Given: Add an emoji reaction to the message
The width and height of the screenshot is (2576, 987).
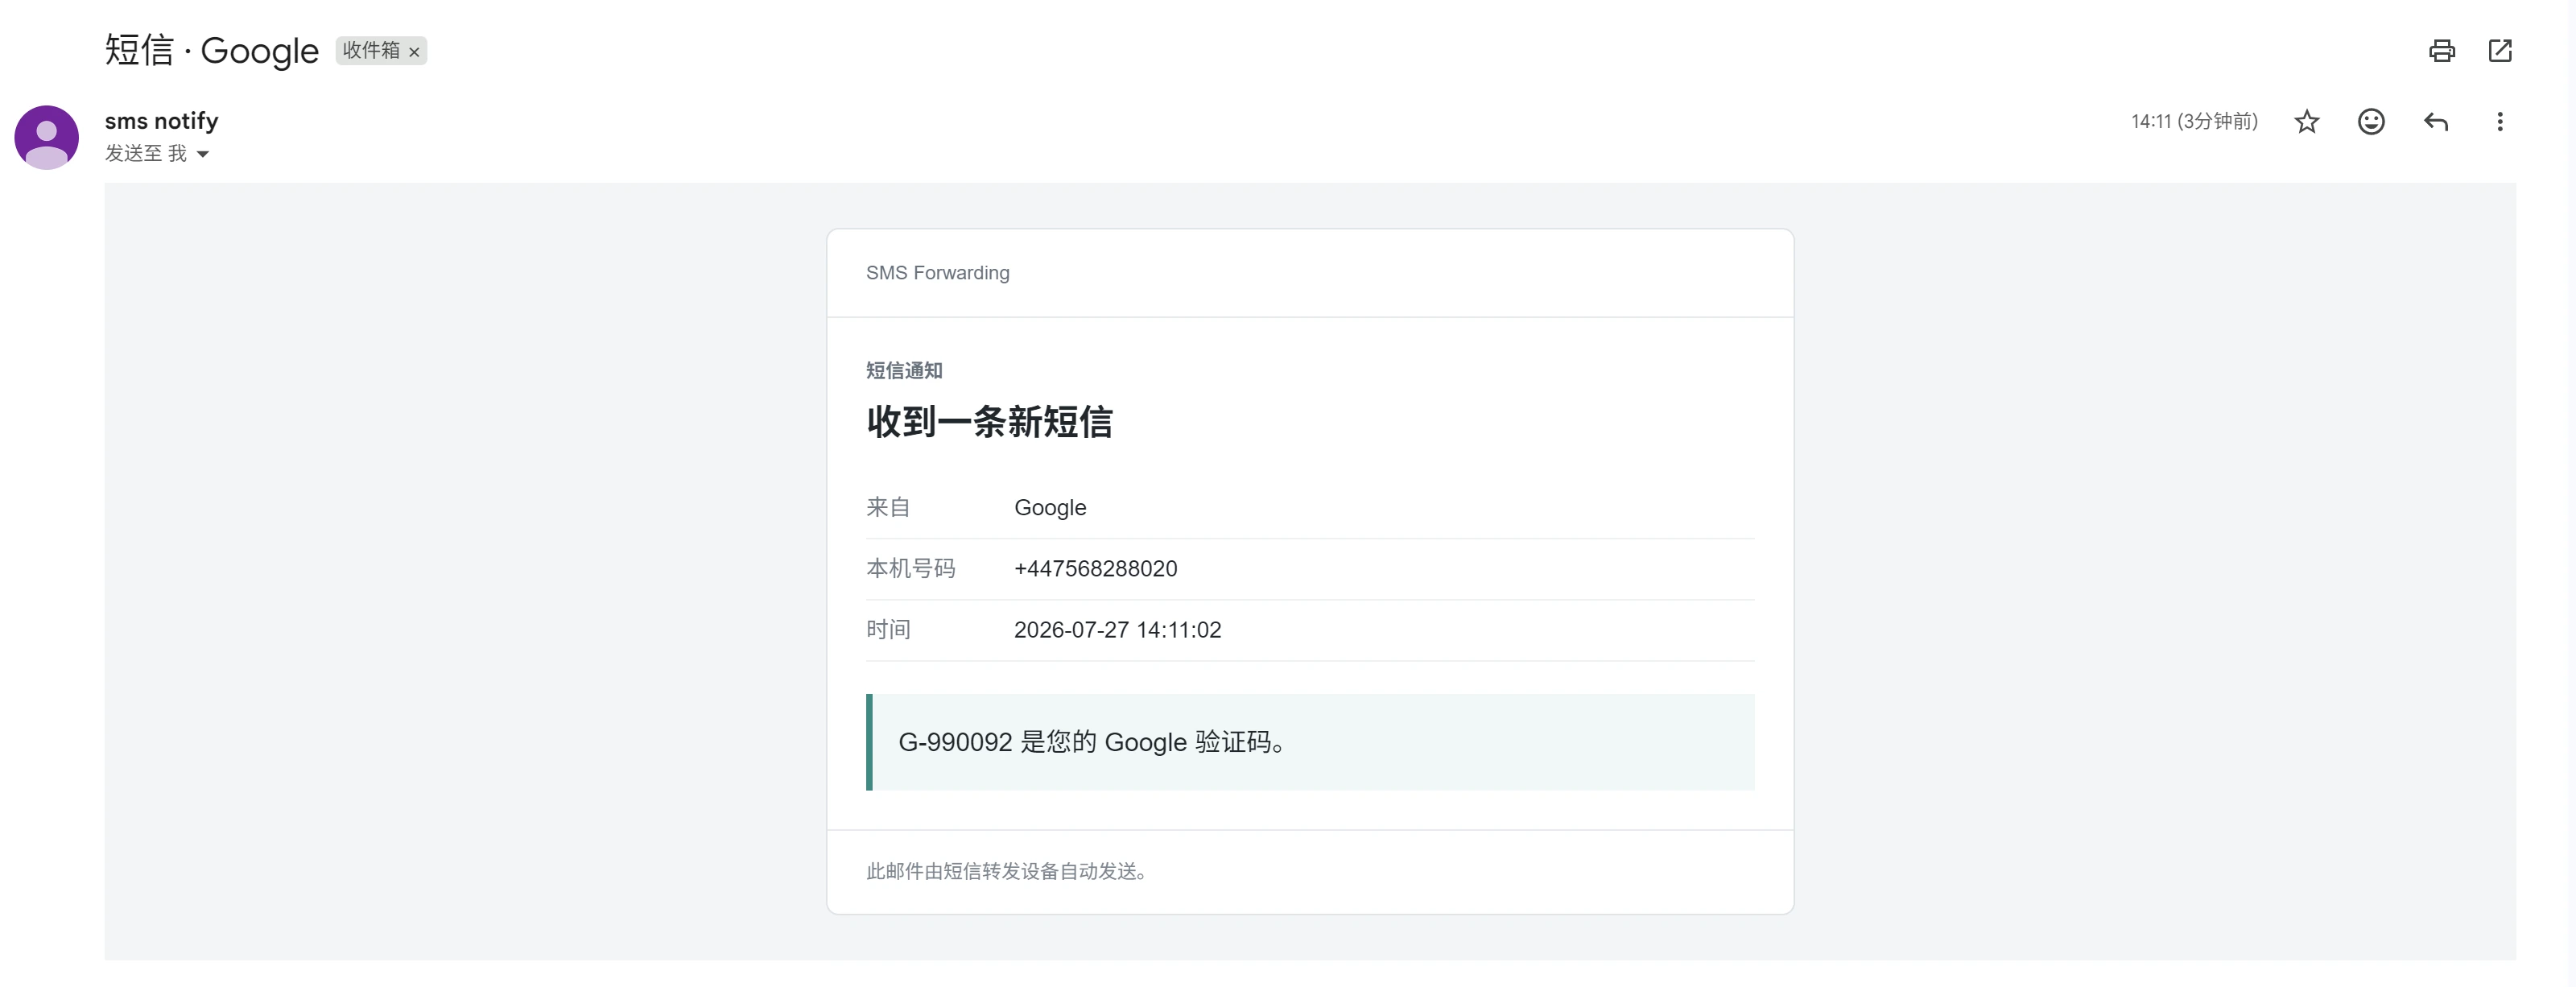Looking at the screenshot, I should pos(2371,122).
